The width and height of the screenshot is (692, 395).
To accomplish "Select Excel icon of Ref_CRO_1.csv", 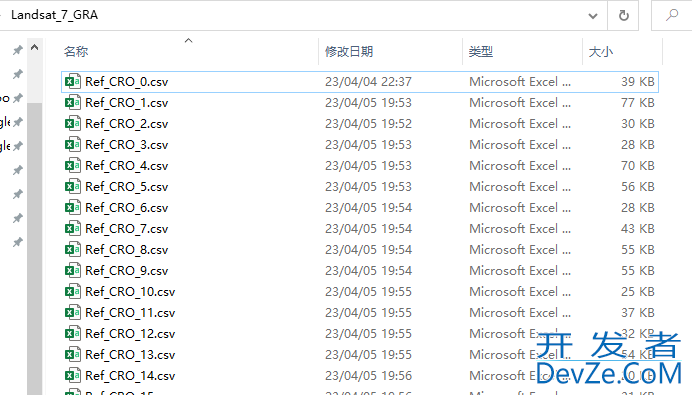I will pos(73,103).
